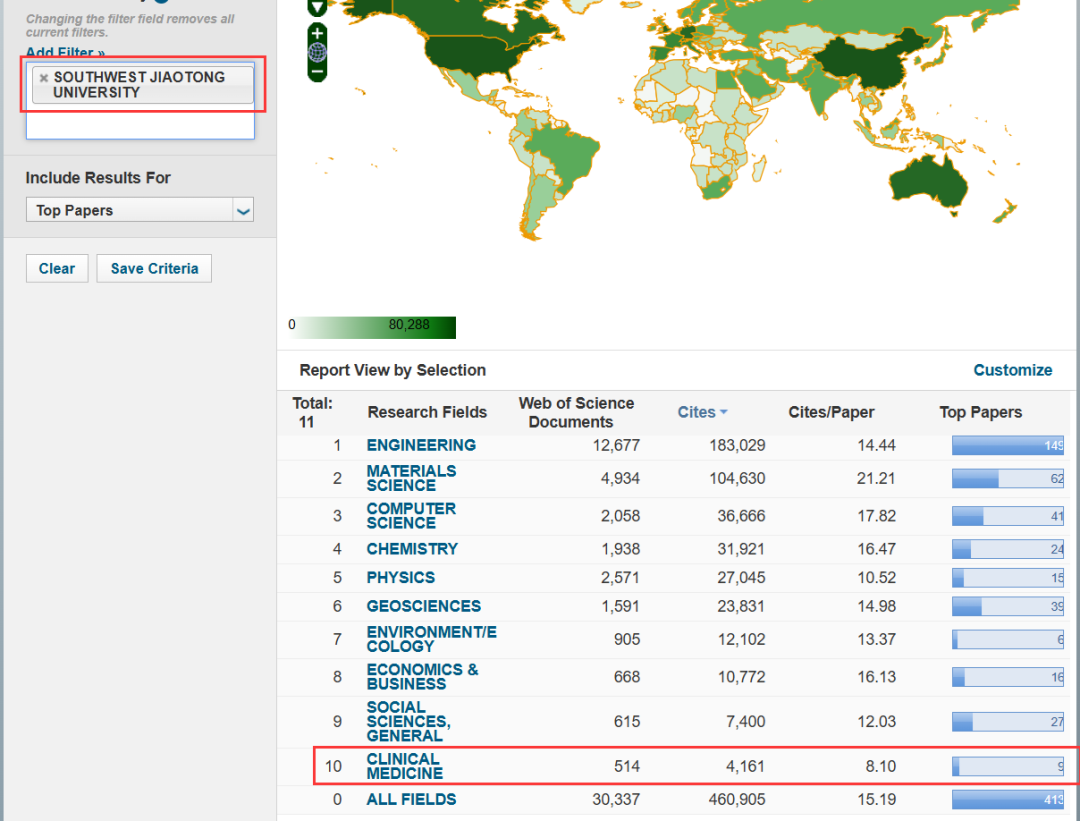Viewport: 1080px width, 821px height.
Task: Click the green map legend gradient bar
Action: (x=372, y=327)
